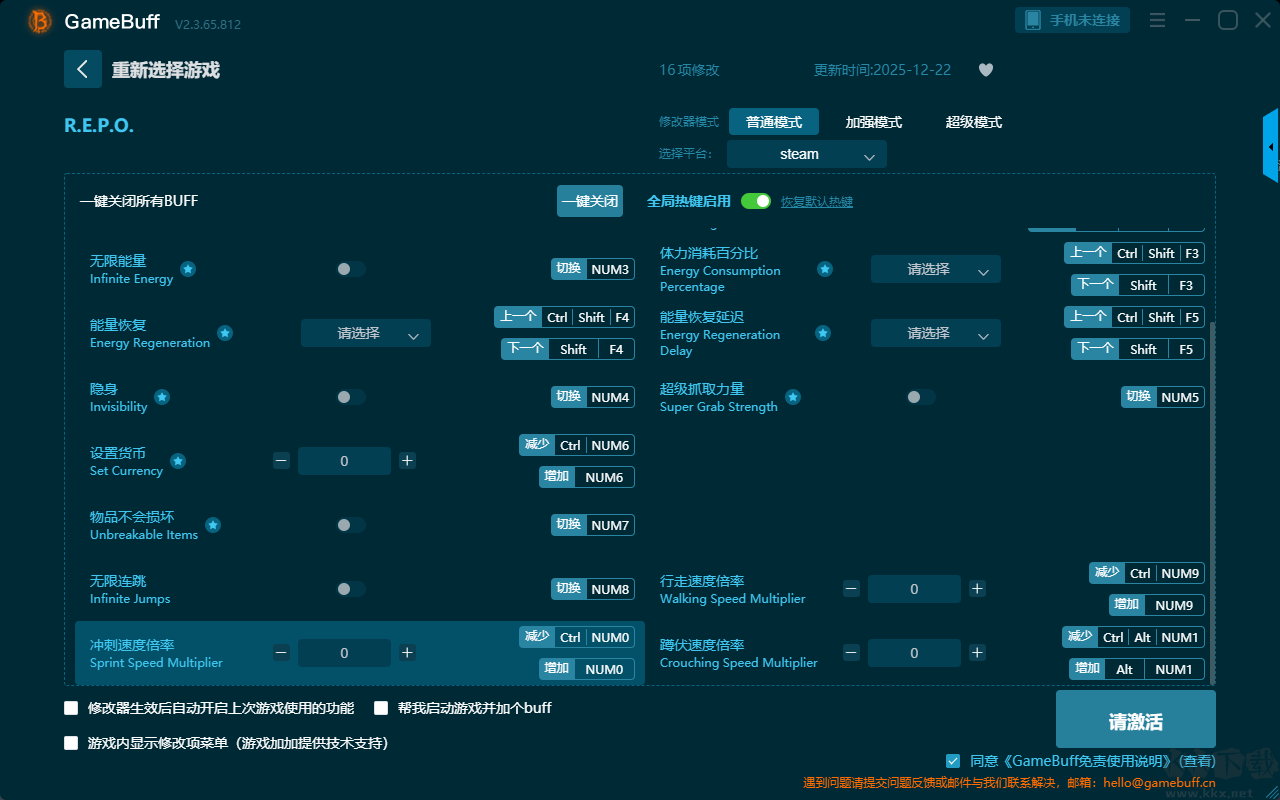Click the NUM7 hotkey for Unbreakable Items
Viewport: 1280px width, 800px height.
[x=593, y=525]
